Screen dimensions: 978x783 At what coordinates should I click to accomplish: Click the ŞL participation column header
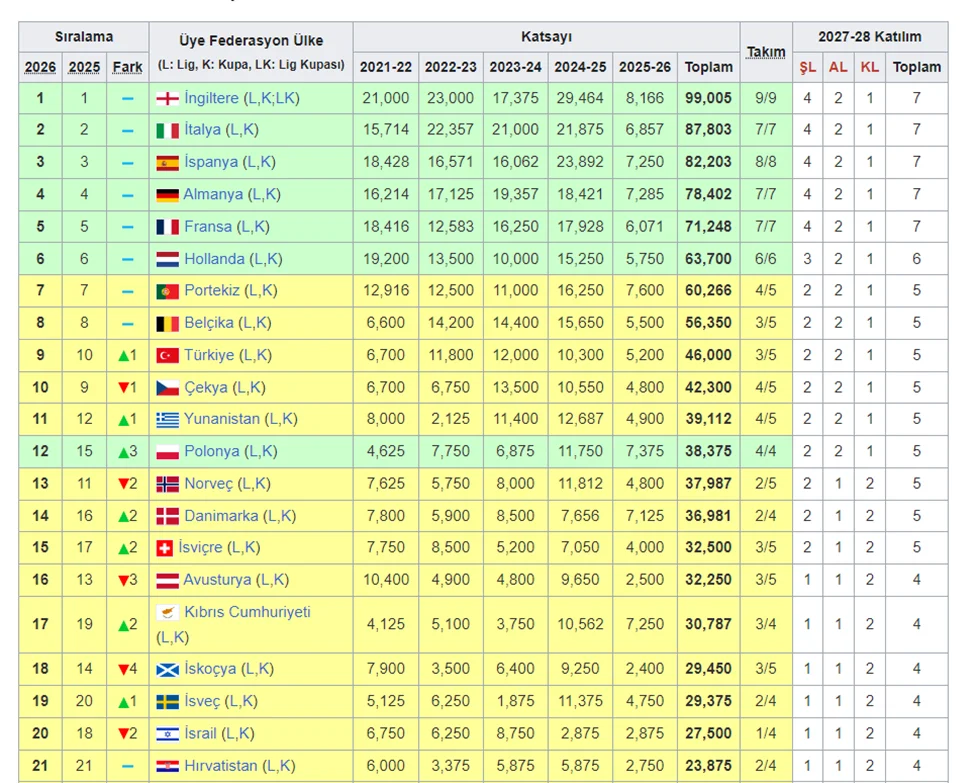(807, 67)
